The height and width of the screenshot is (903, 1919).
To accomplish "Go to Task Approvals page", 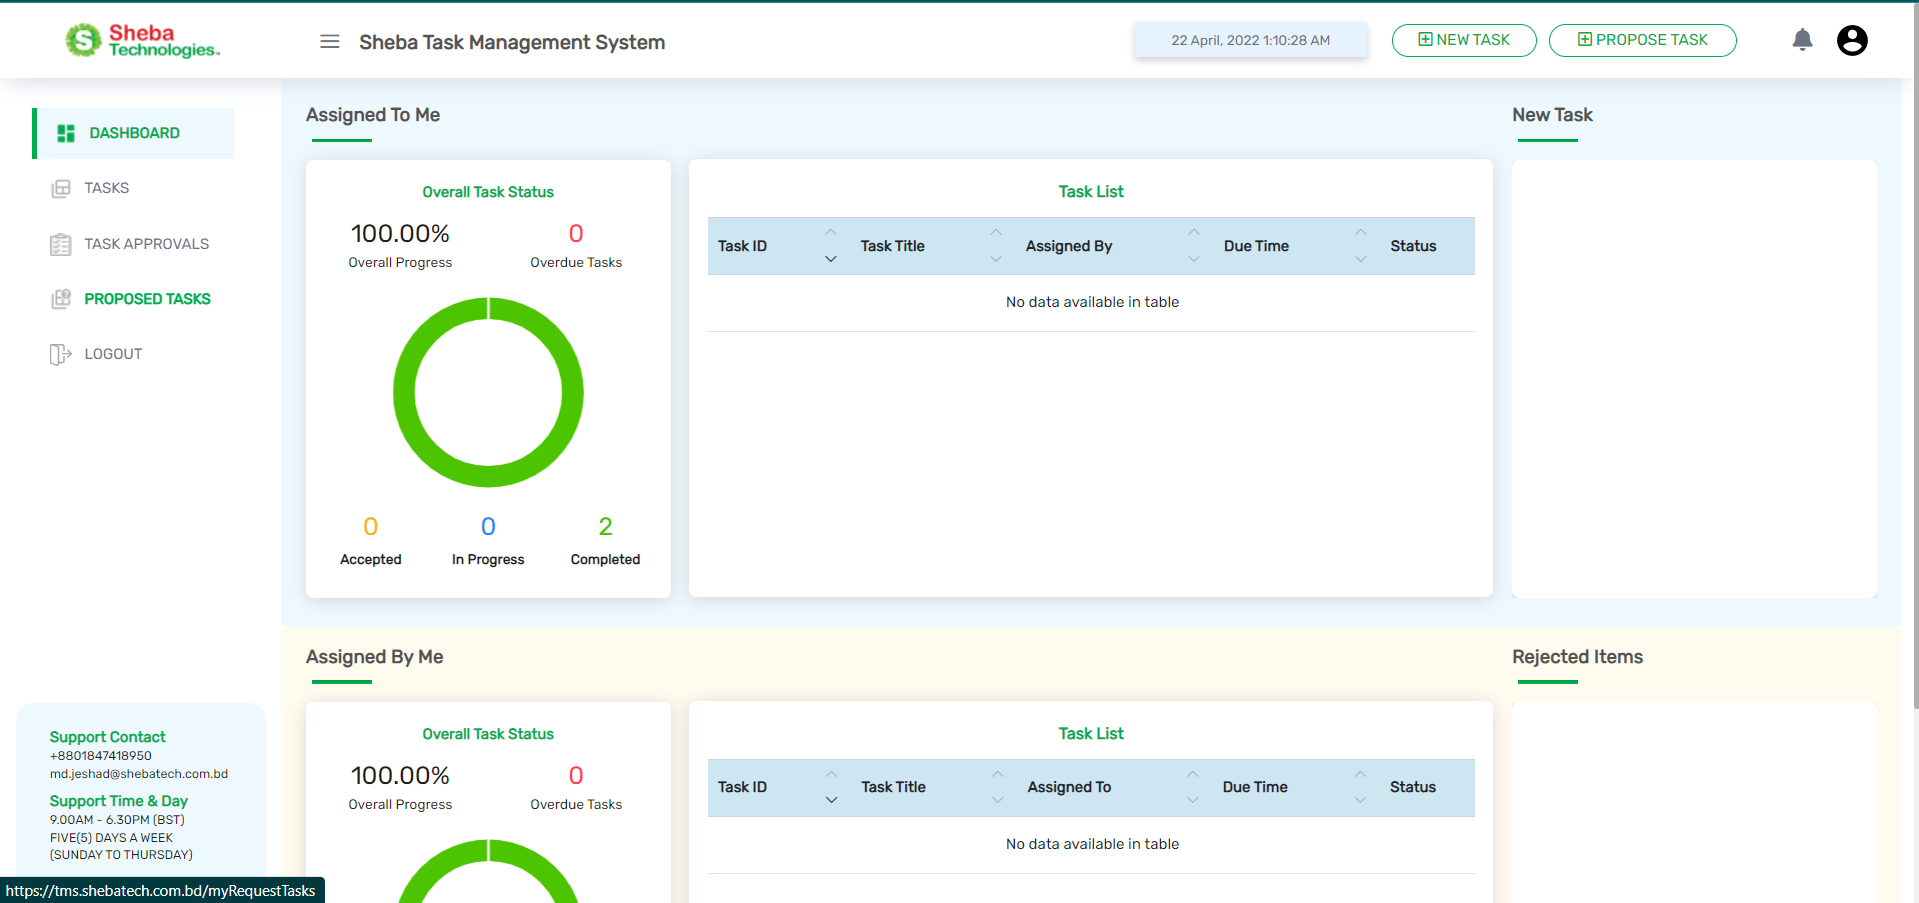I will pyautogui.click(x=146, y=244).
